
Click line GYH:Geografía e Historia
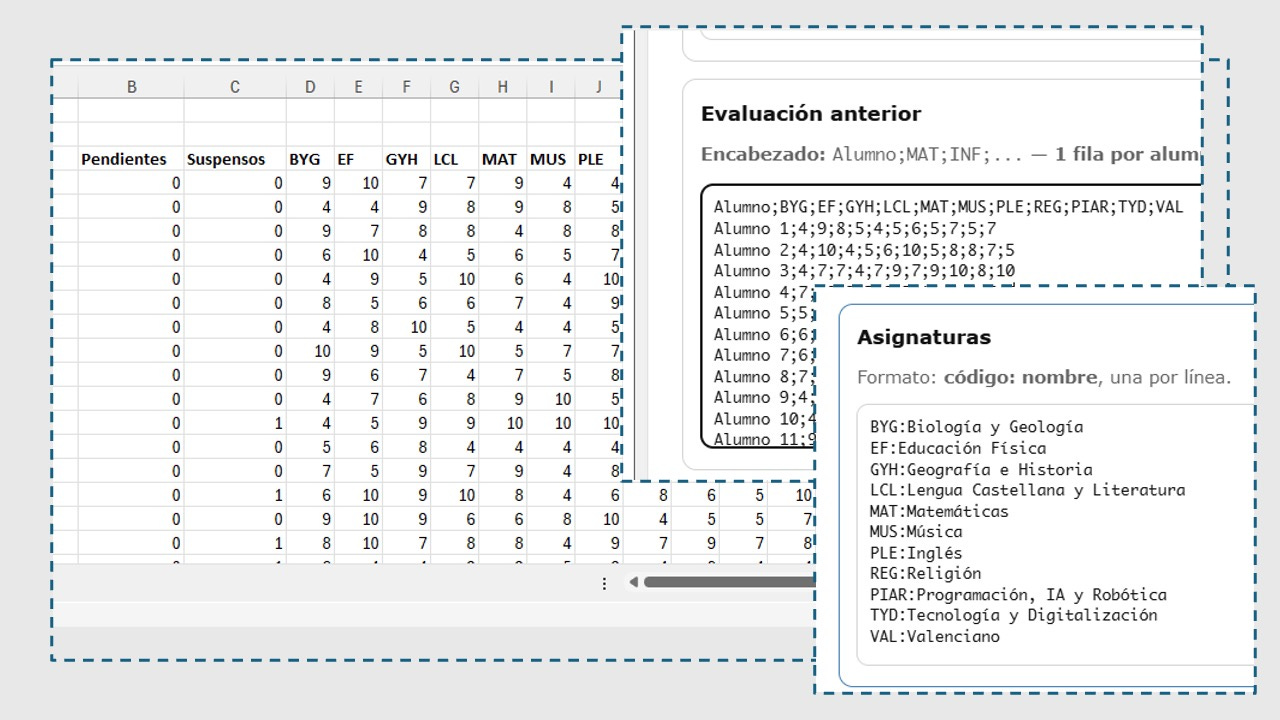click(981, 469)
